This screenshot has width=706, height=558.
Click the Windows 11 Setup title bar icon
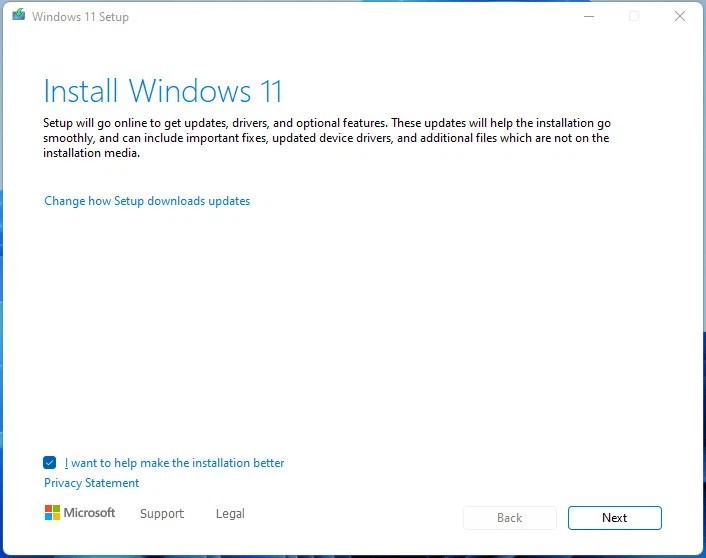(x=17, y=16)
